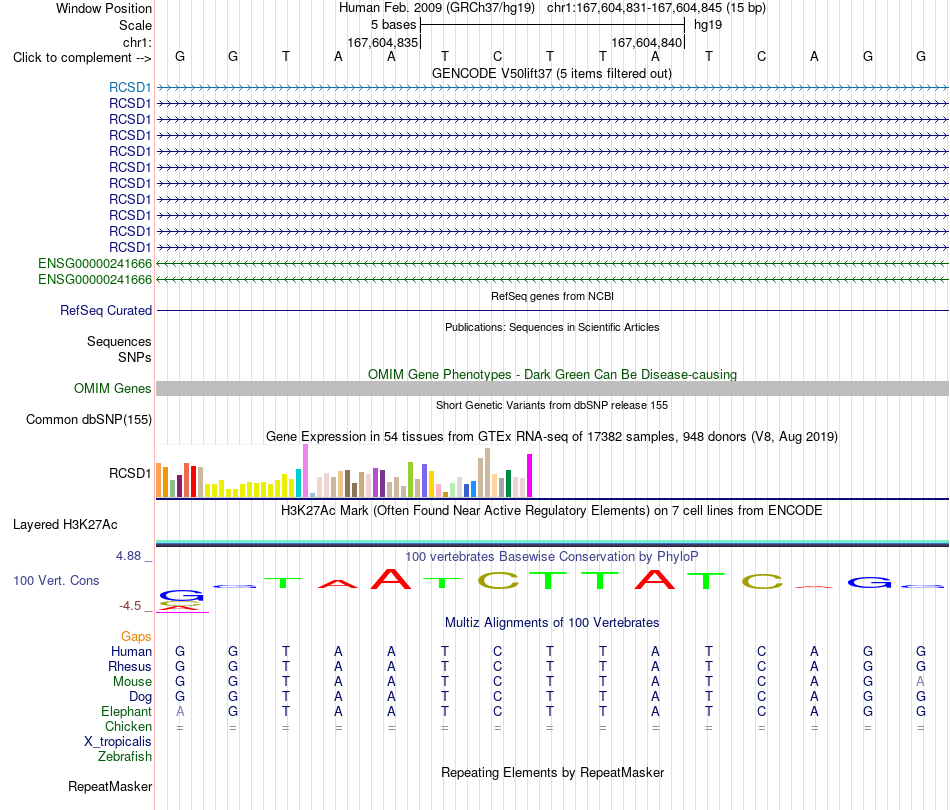This screenshot has width=950, height=810.
Task: Click the gray OMIM Genes item bar
Action: click(x=552, y=388)
